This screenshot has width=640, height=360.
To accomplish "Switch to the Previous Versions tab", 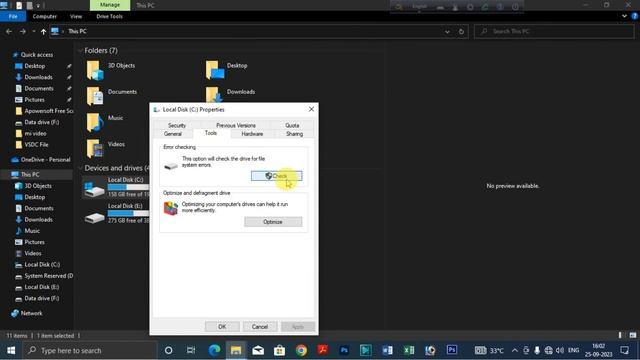I will [x=236, y=125].
